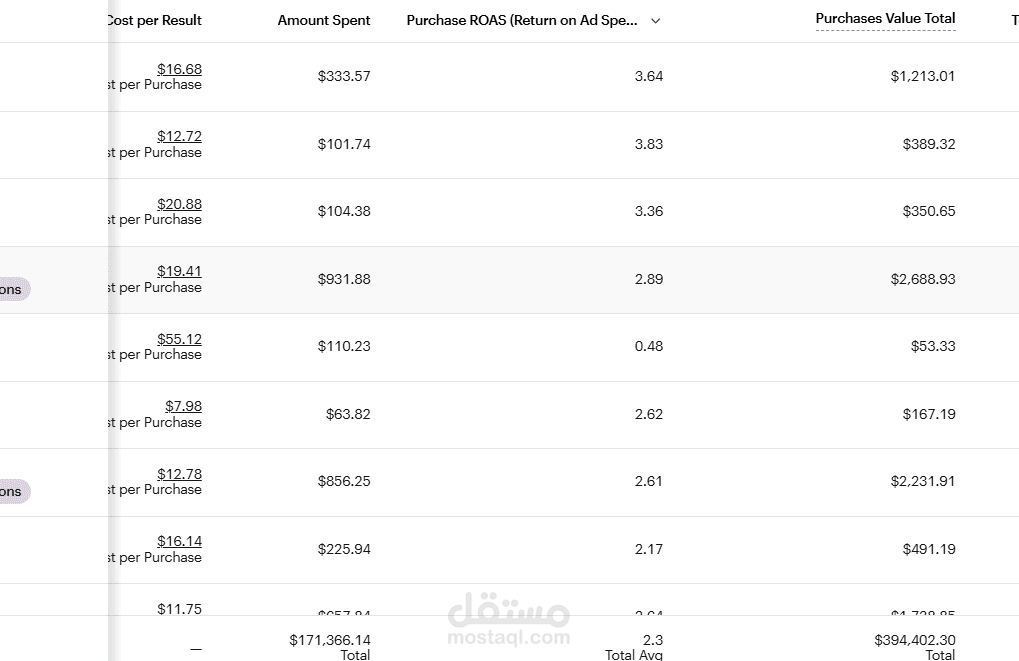Screen dimensions: 1019x661
Task: Click the Cost per Result header
Action: click(x=155, y=20)
